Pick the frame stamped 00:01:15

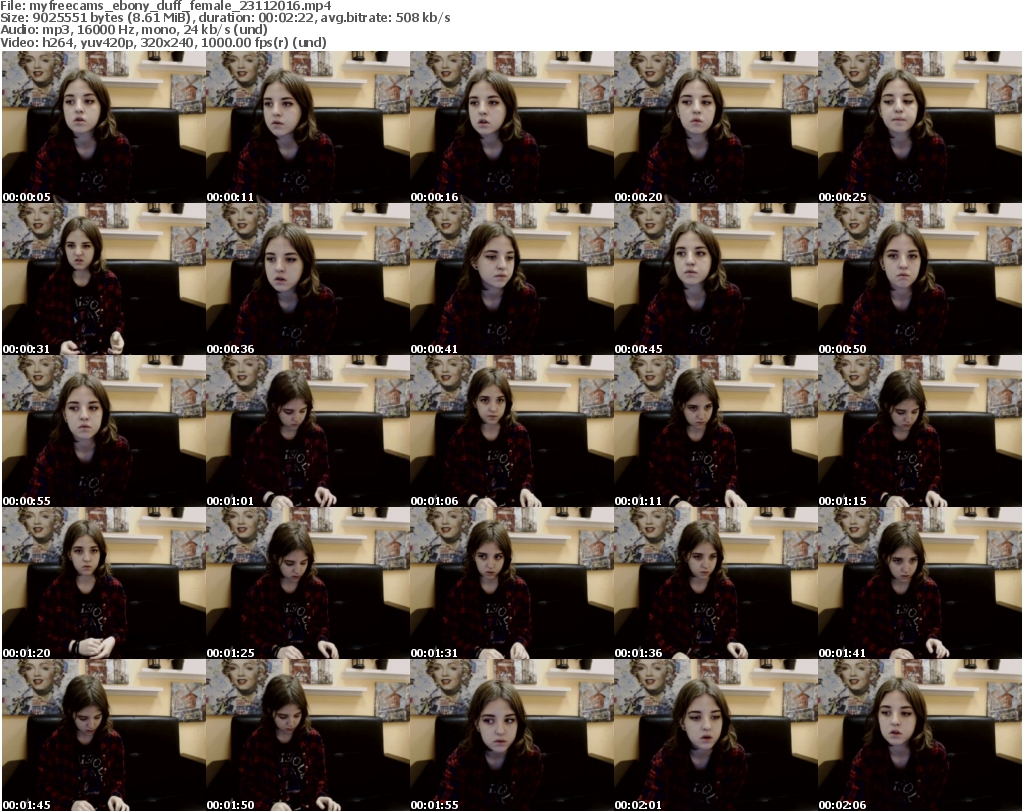(920, 431)
